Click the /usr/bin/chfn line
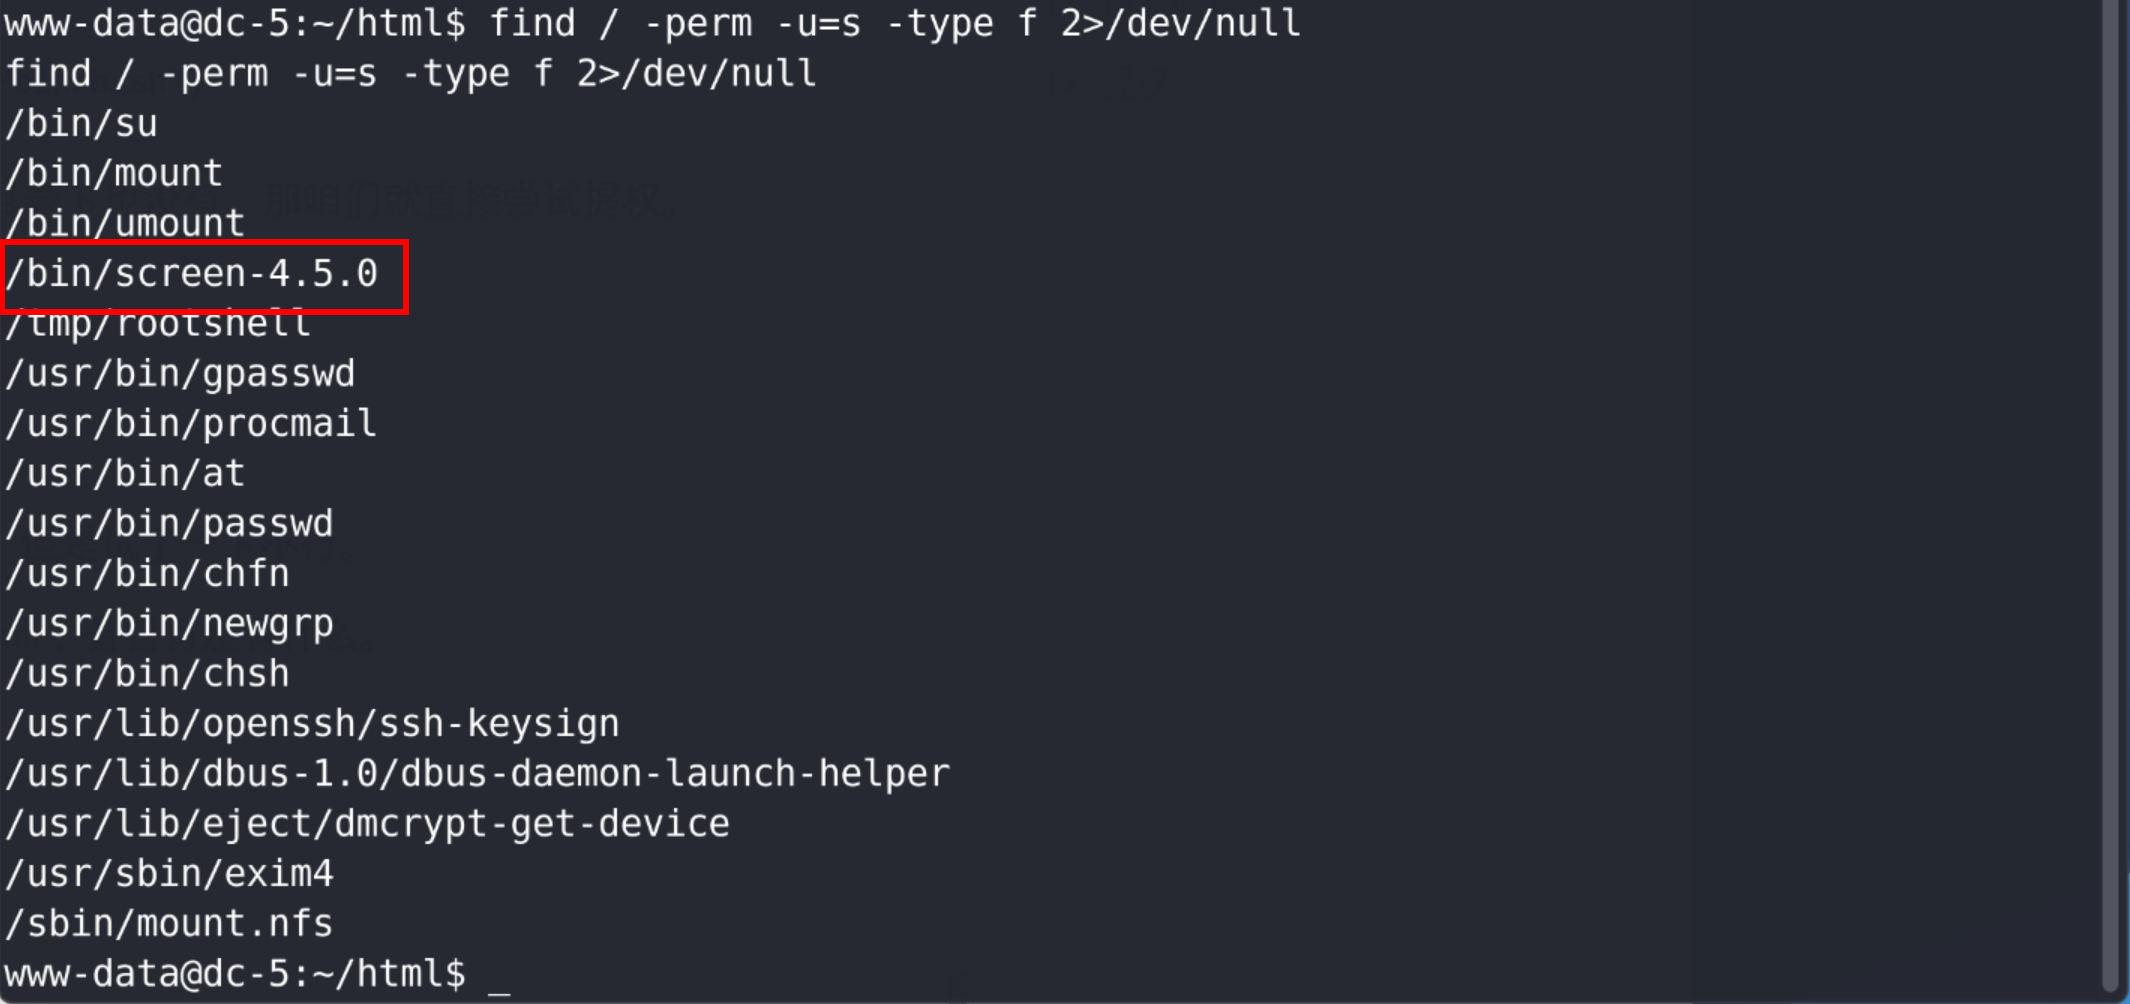This screenshot has height=1004, width=2130. pyautogui.click(x=148, y=574)
